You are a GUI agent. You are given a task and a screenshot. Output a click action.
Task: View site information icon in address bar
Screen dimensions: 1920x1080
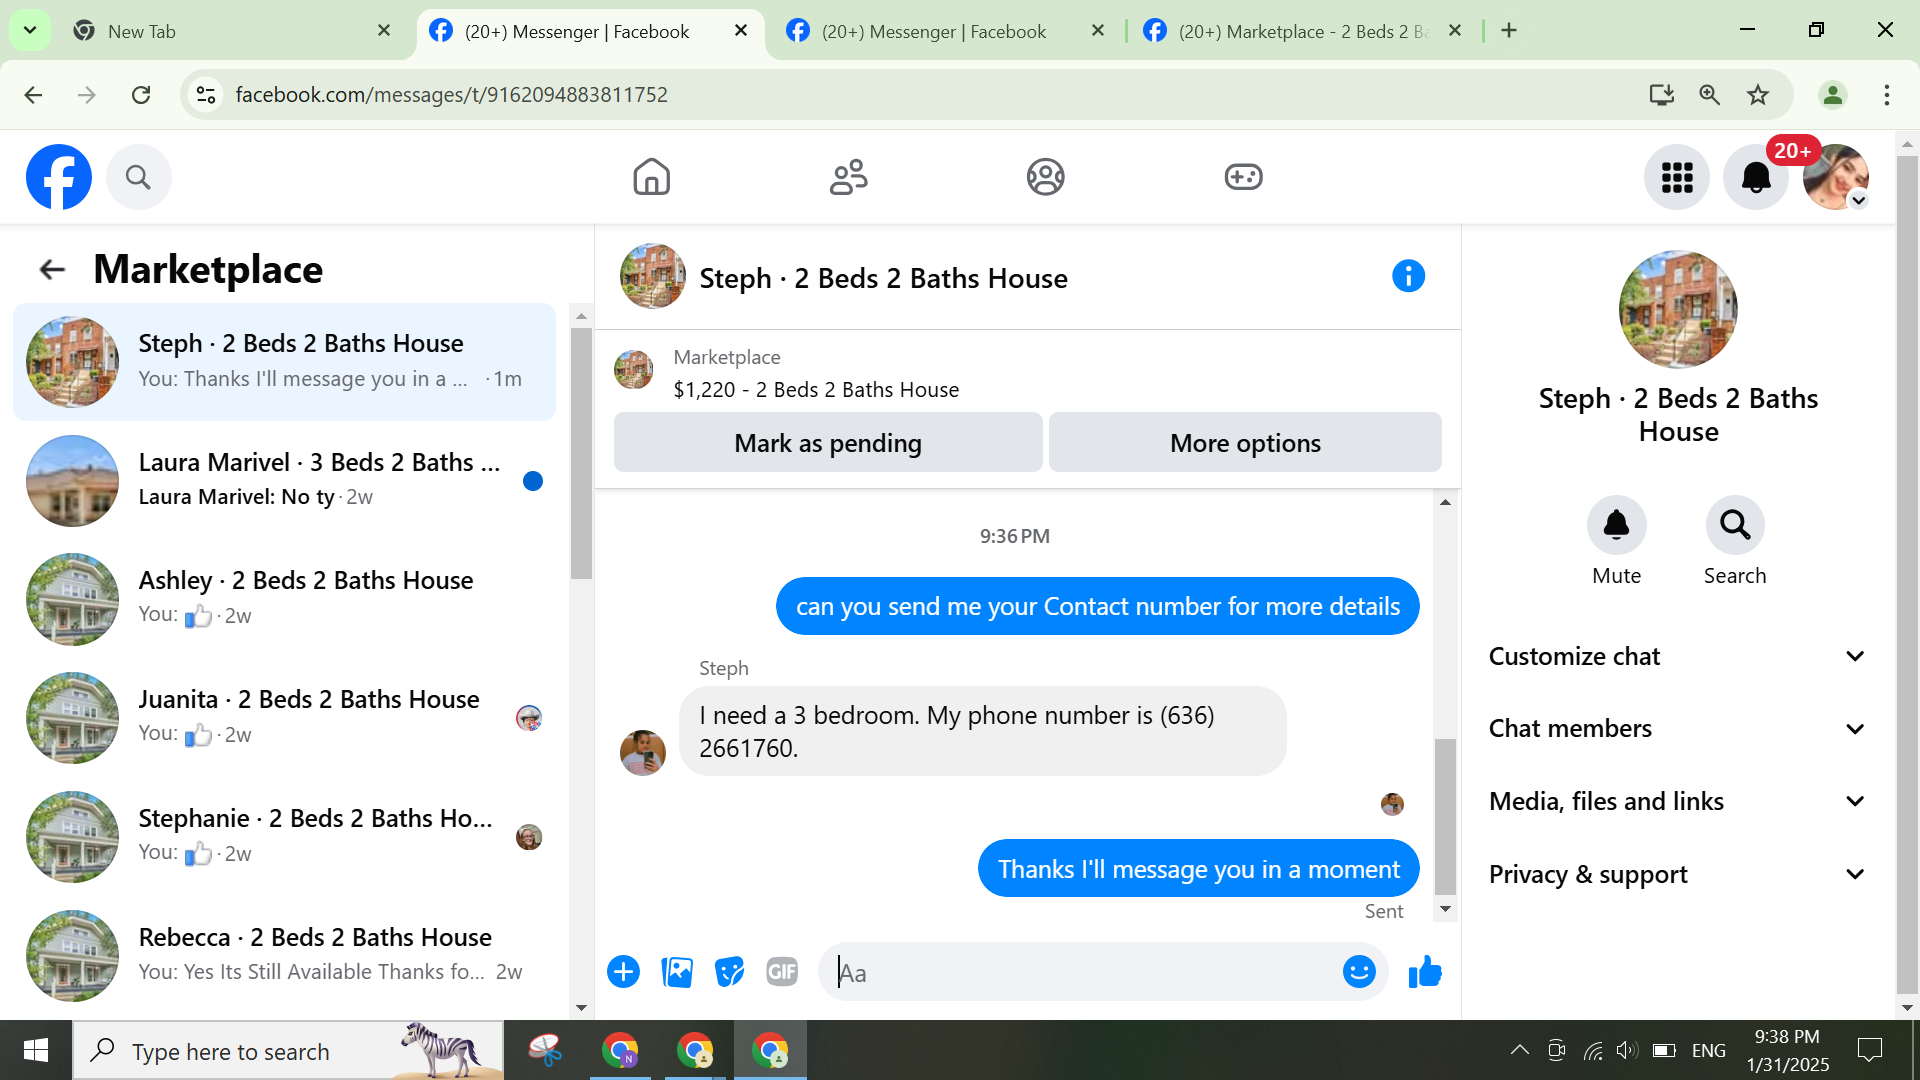coord(206,95)
